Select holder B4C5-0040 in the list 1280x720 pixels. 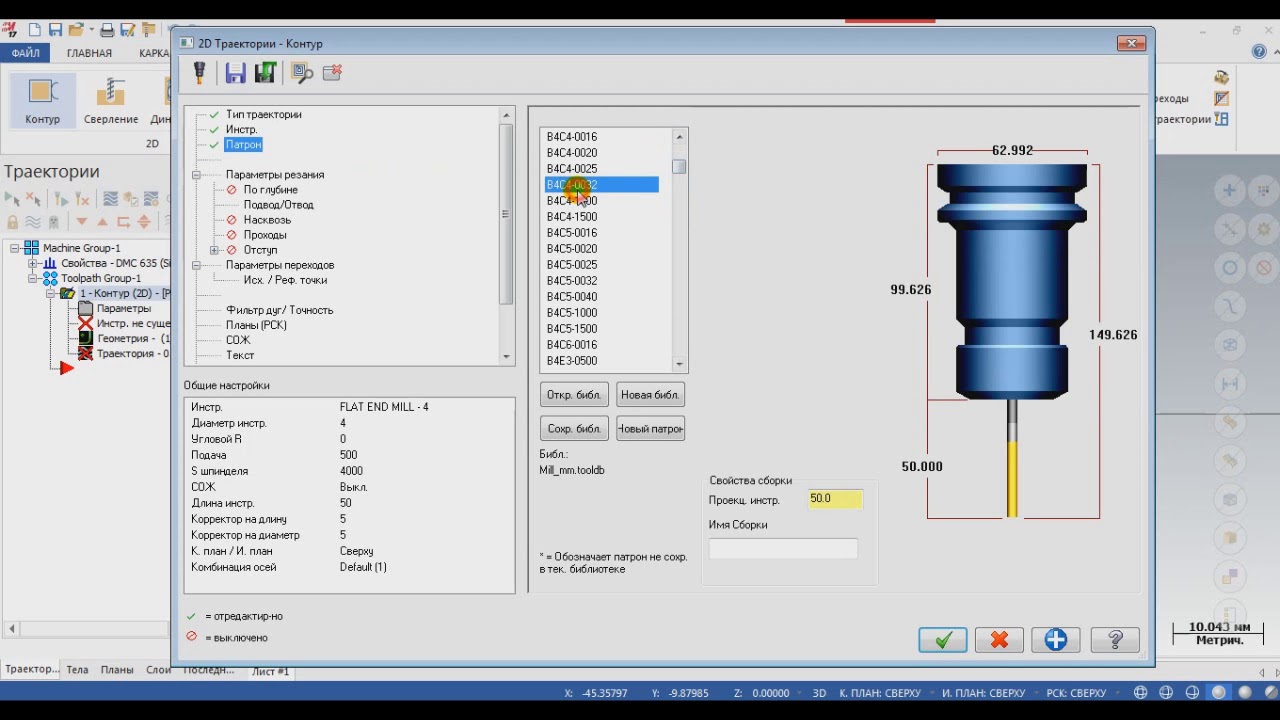pos(572,297)
